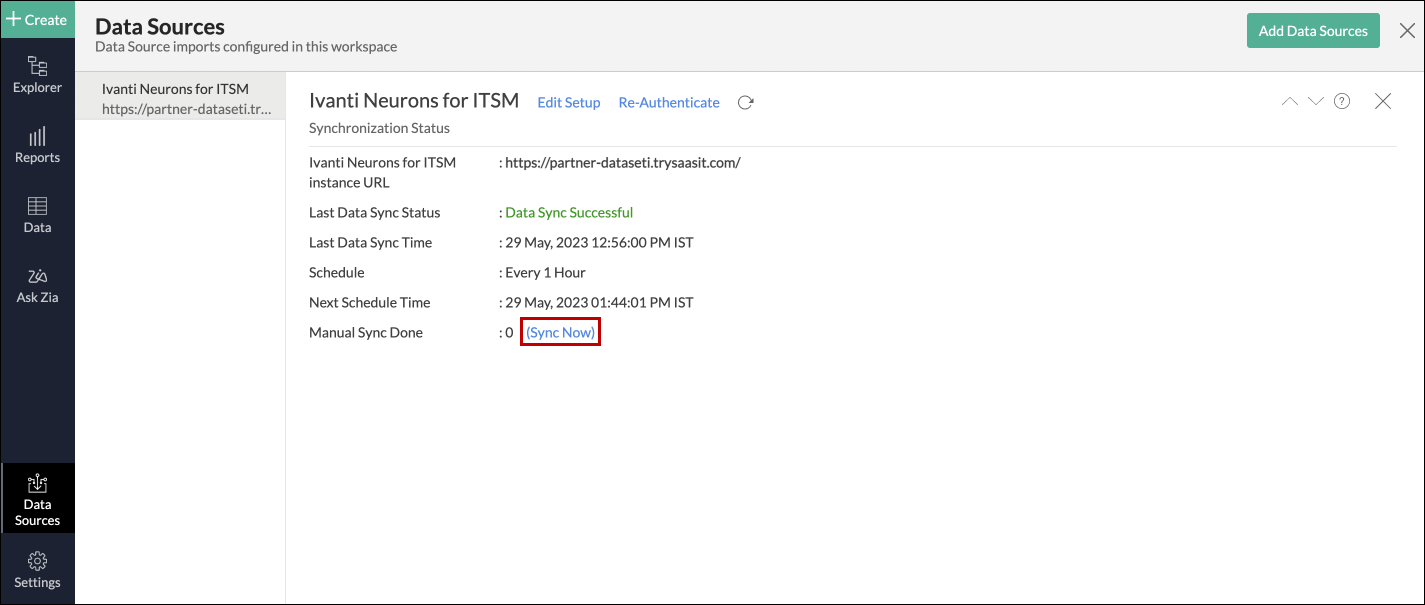Select the Reports icon in sidebar
1425x605 pixels.
coord(37,145)
